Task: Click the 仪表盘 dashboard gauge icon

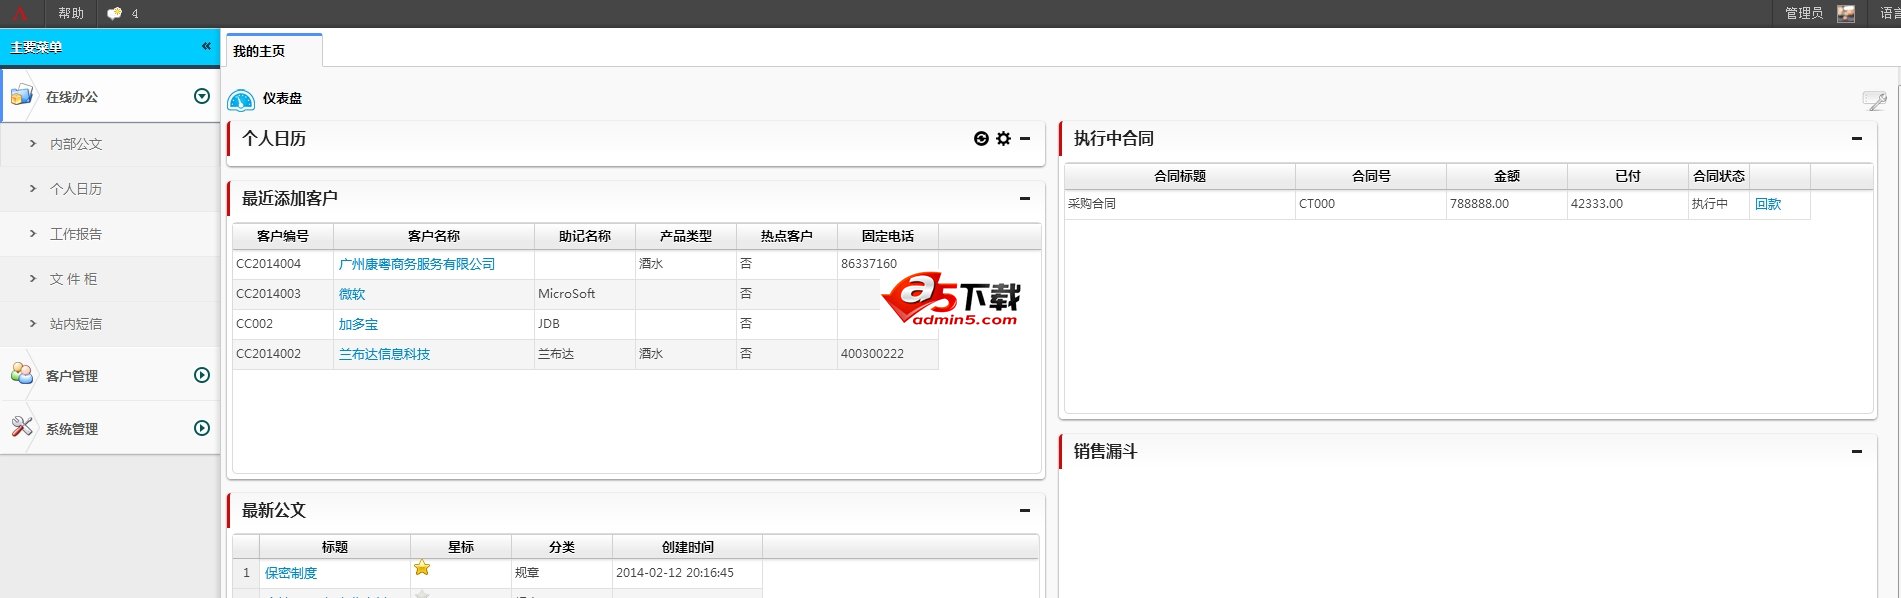Action: point(241,99)
